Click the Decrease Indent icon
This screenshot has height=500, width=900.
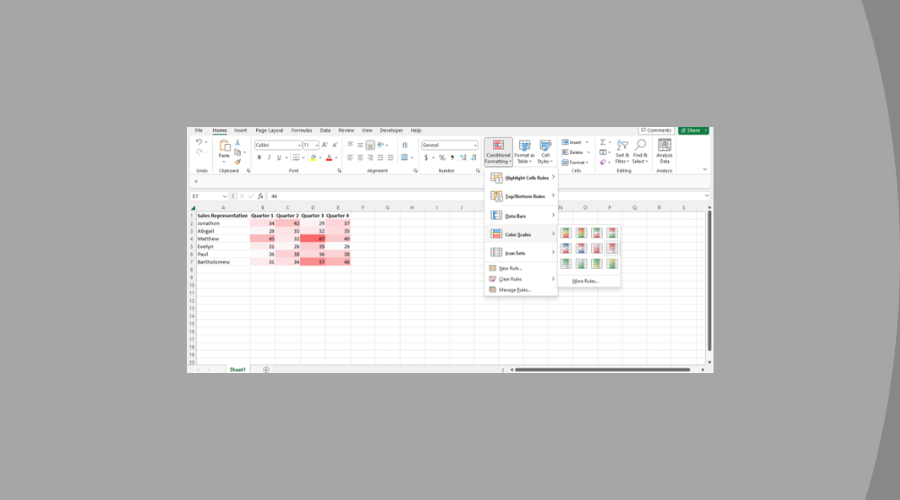(x=381, y=157)
